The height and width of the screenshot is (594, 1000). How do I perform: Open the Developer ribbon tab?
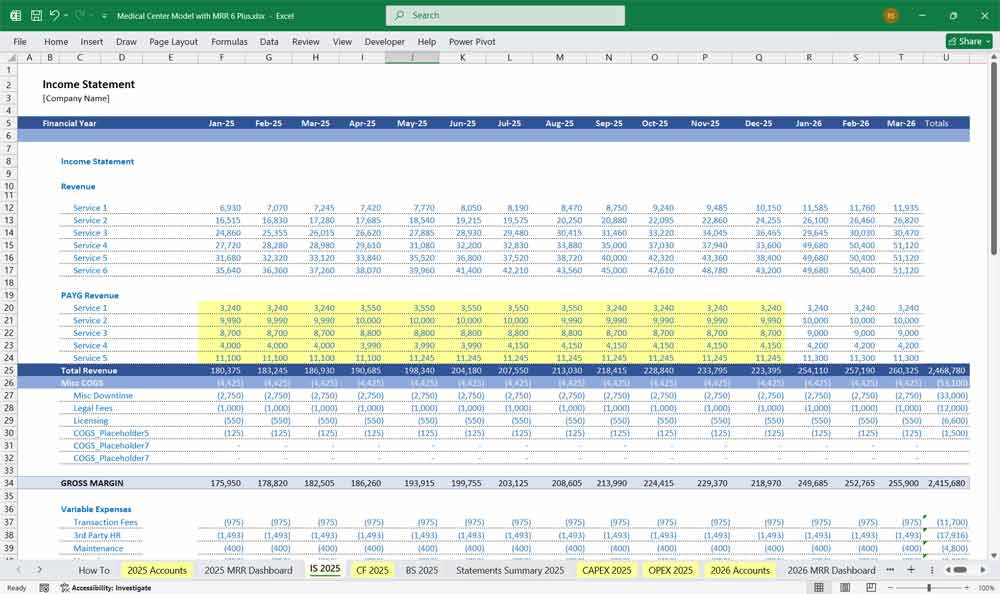click(x=387, y=41)
